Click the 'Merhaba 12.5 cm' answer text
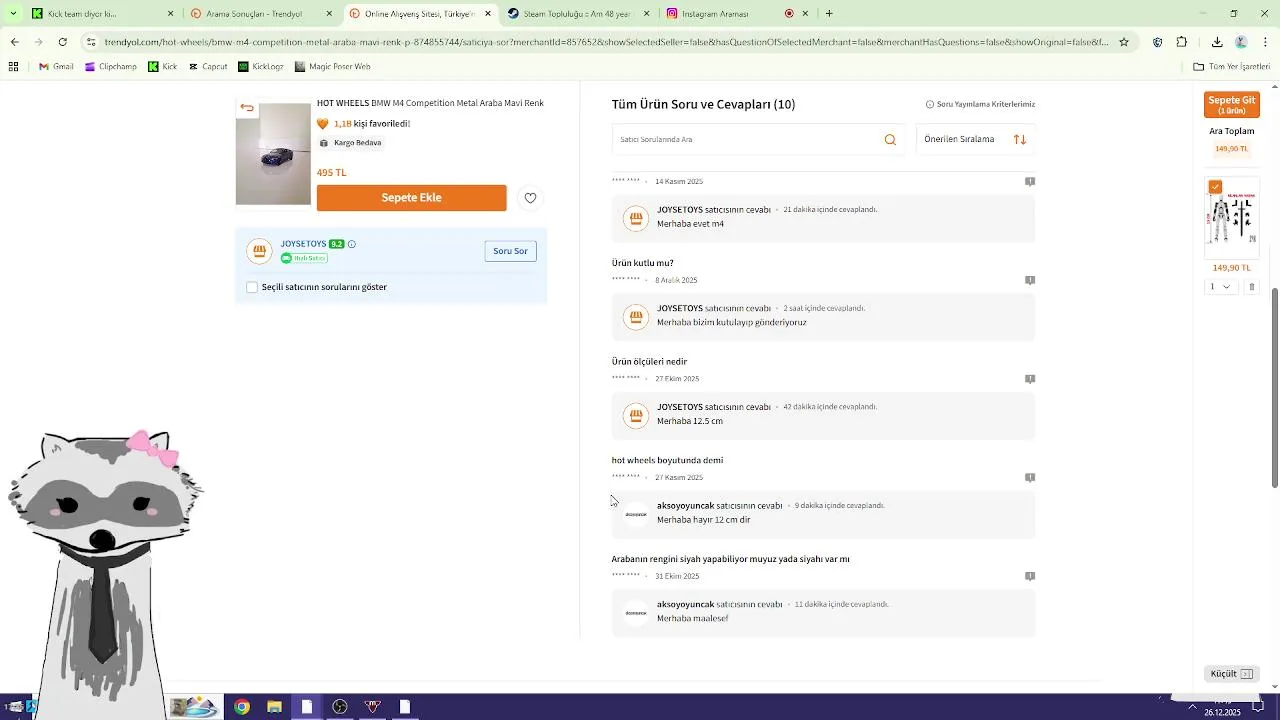1280x720 pixels. point(690,421)
